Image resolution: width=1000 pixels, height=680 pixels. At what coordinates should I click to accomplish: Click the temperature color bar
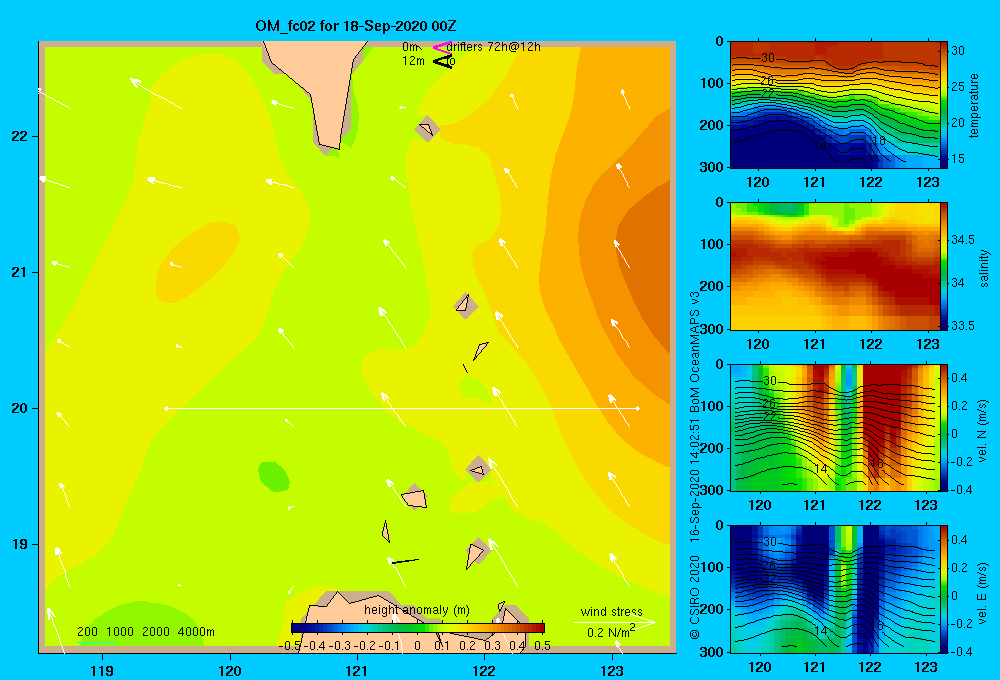tap(944, 105)
